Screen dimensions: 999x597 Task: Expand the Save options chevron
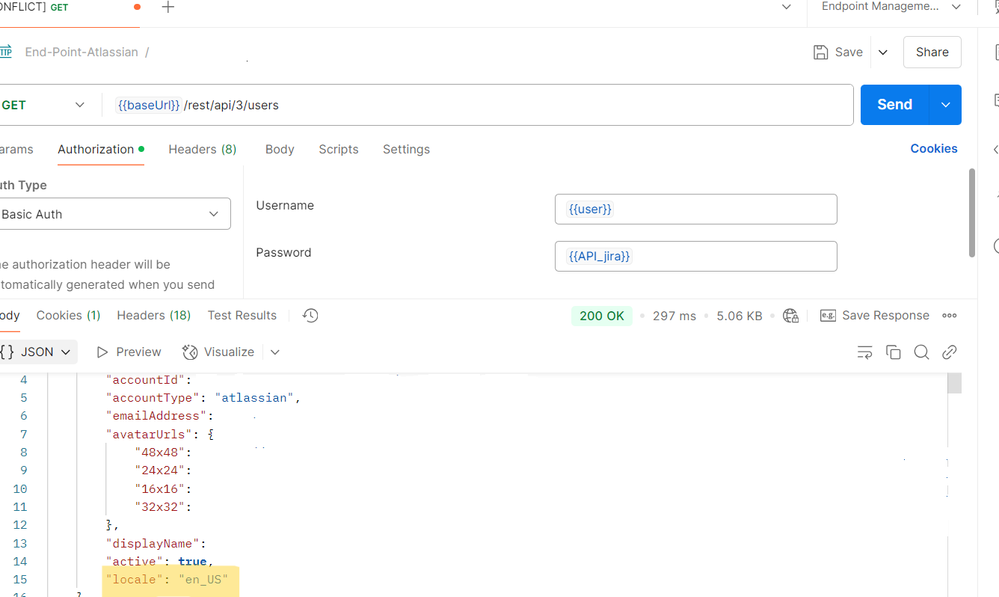883,52
